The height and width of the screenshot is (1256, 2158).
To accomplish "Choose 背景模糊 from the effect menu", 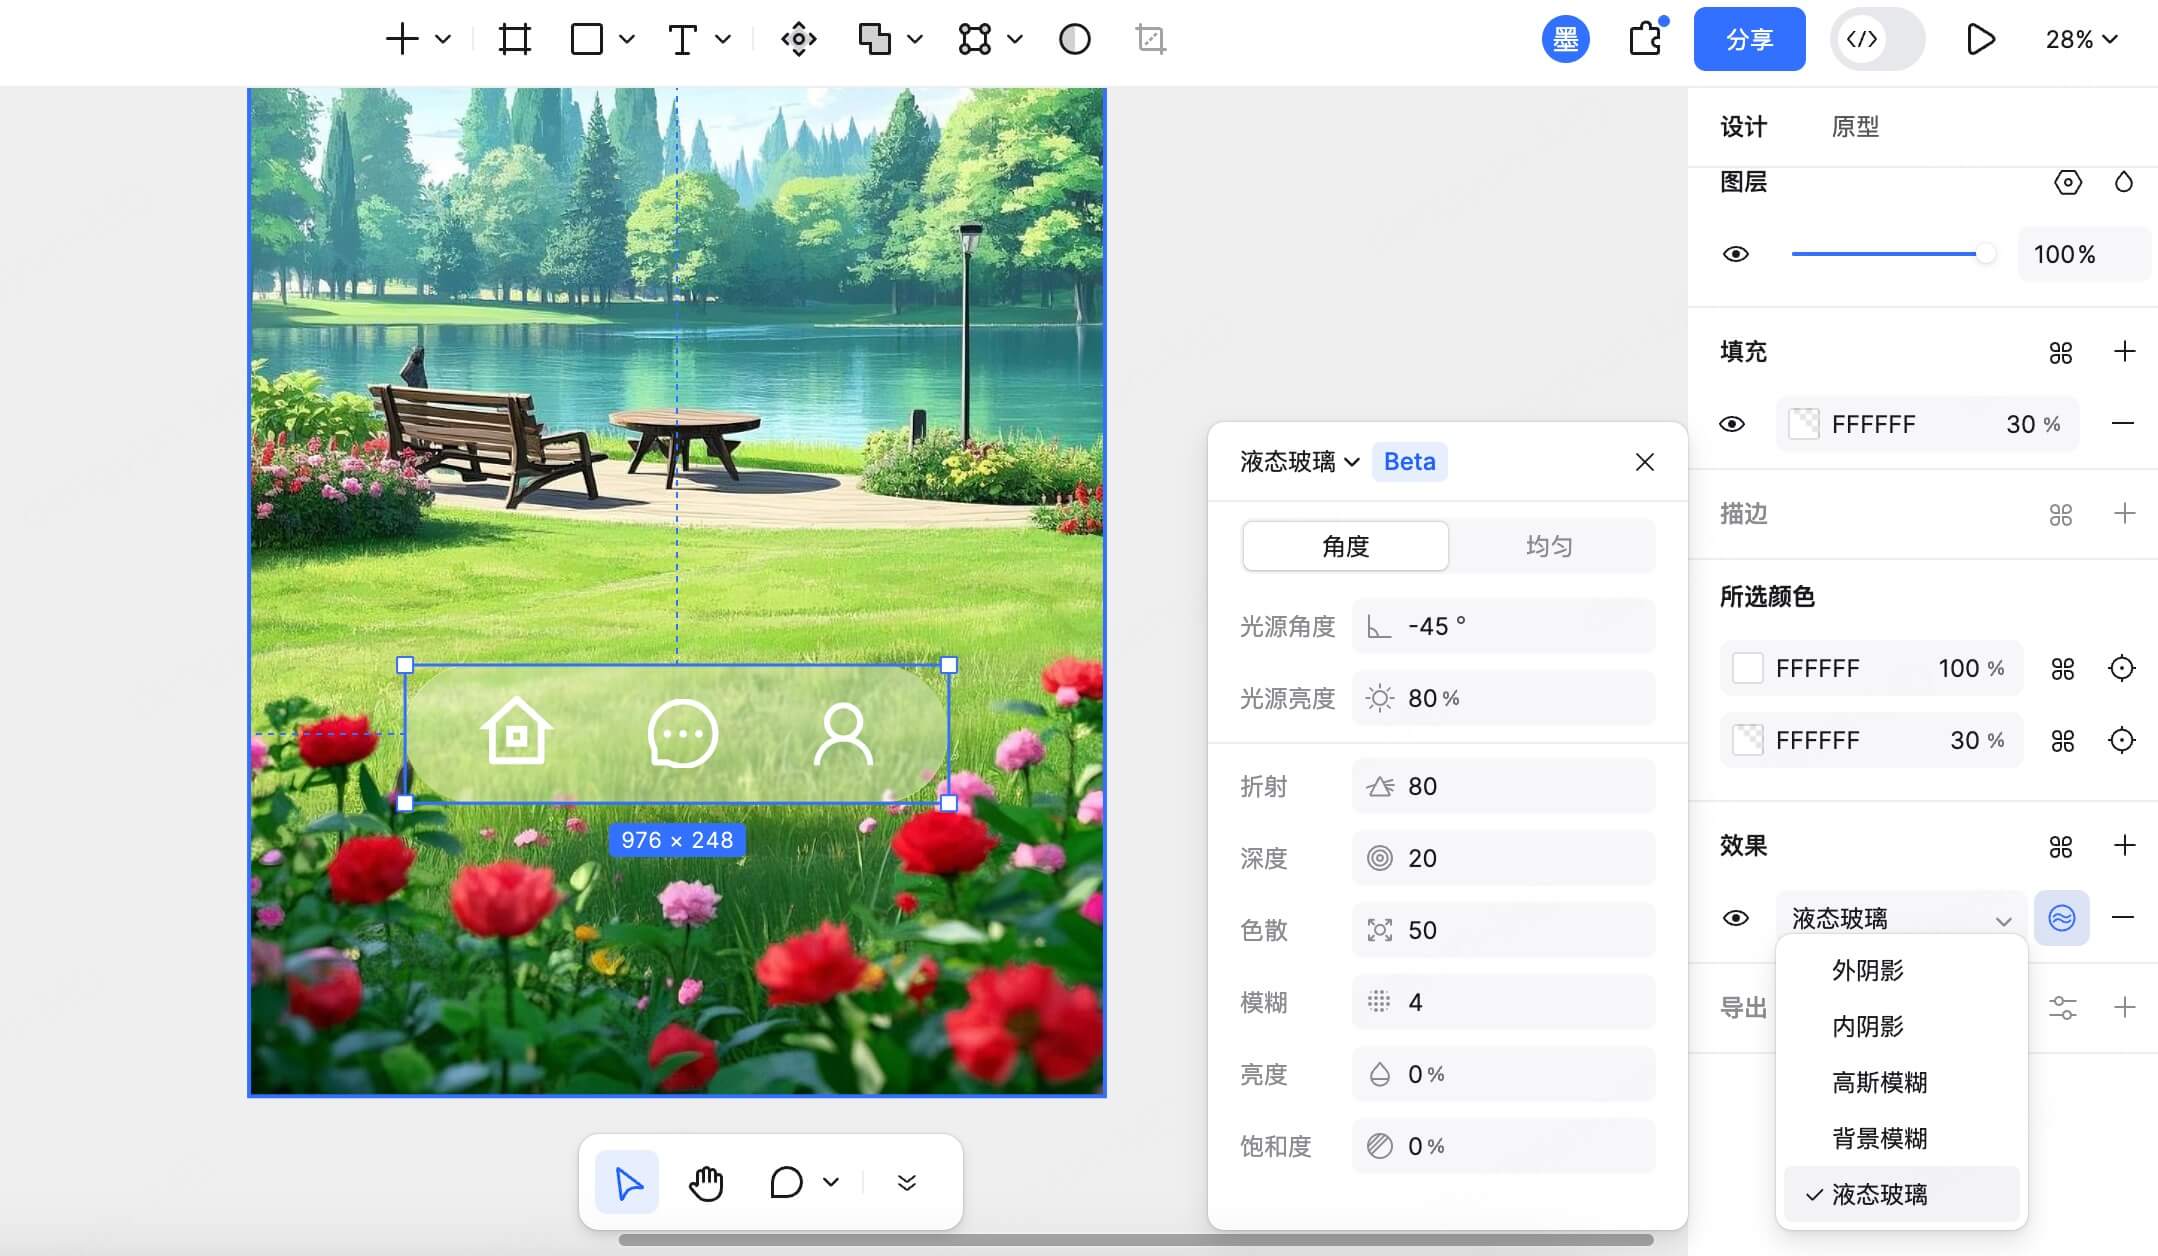I will (x=1878, y=1138).
